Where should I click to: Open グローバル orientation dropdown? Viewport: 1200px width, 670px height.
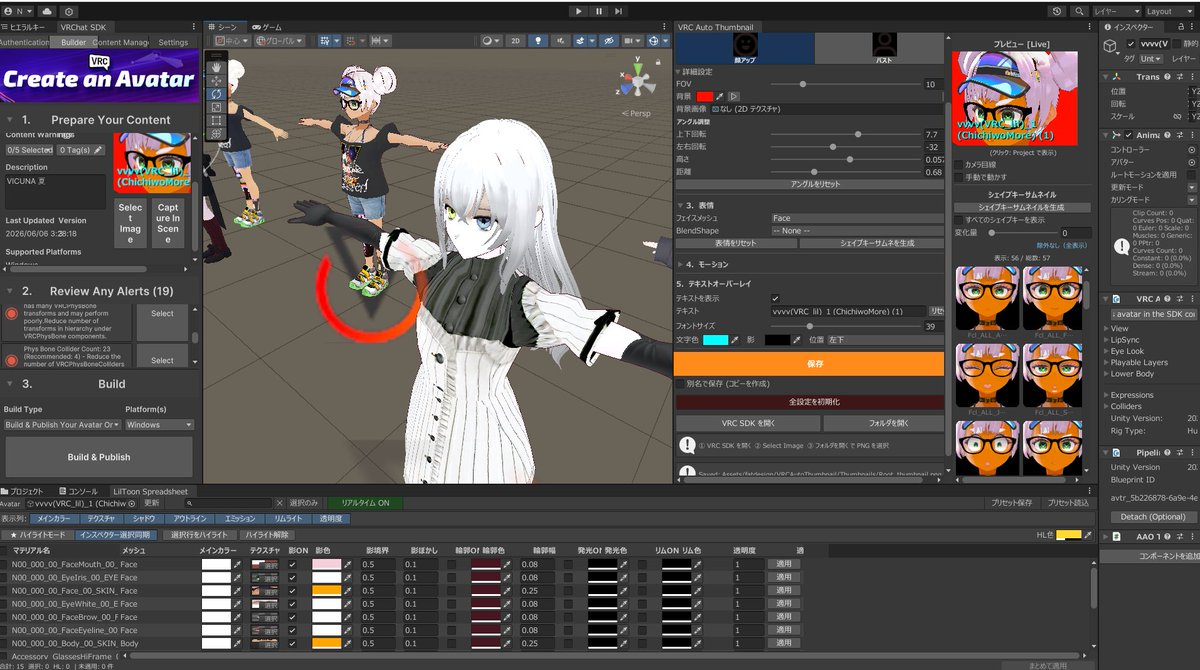tap(281, 41)
